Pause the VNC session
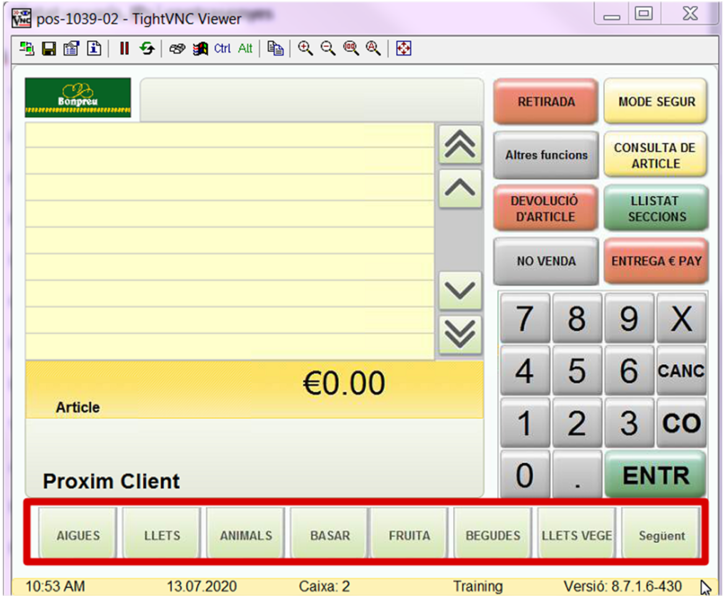The width and height of the screenshot is (723, 600). click(x=124, y=48)
